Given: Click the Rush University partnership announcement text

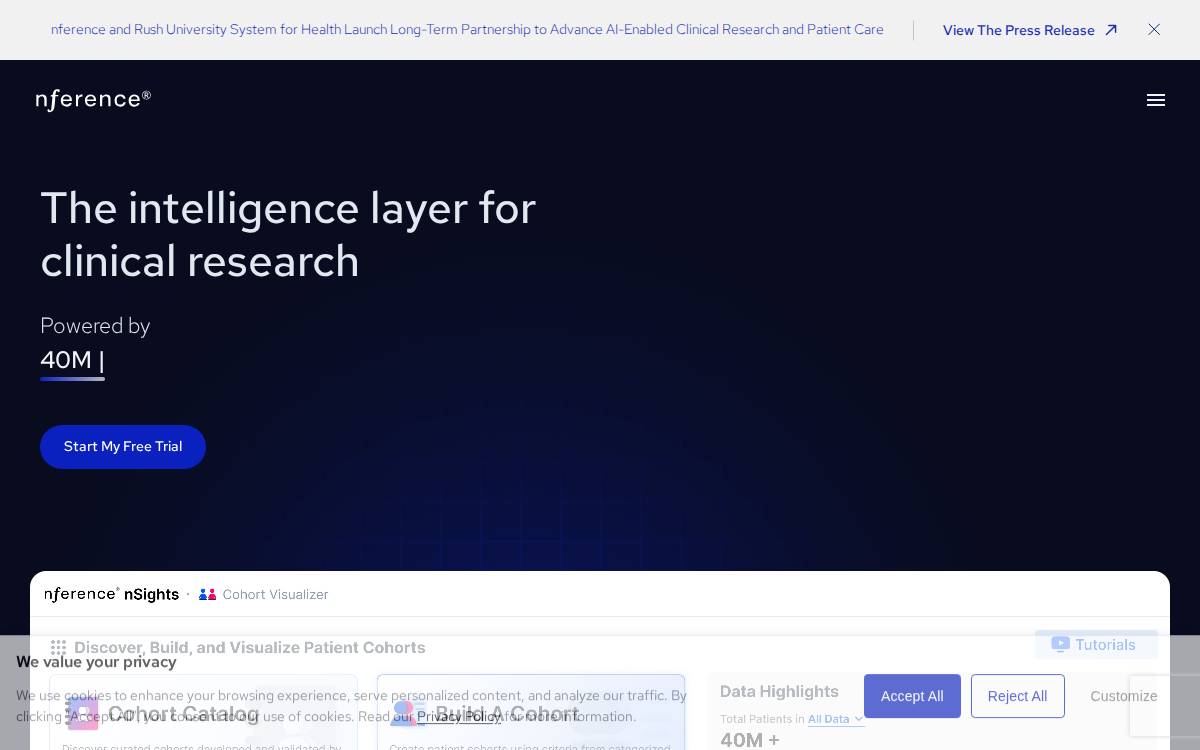Looking at the screenshot, I should pos(467,30).
